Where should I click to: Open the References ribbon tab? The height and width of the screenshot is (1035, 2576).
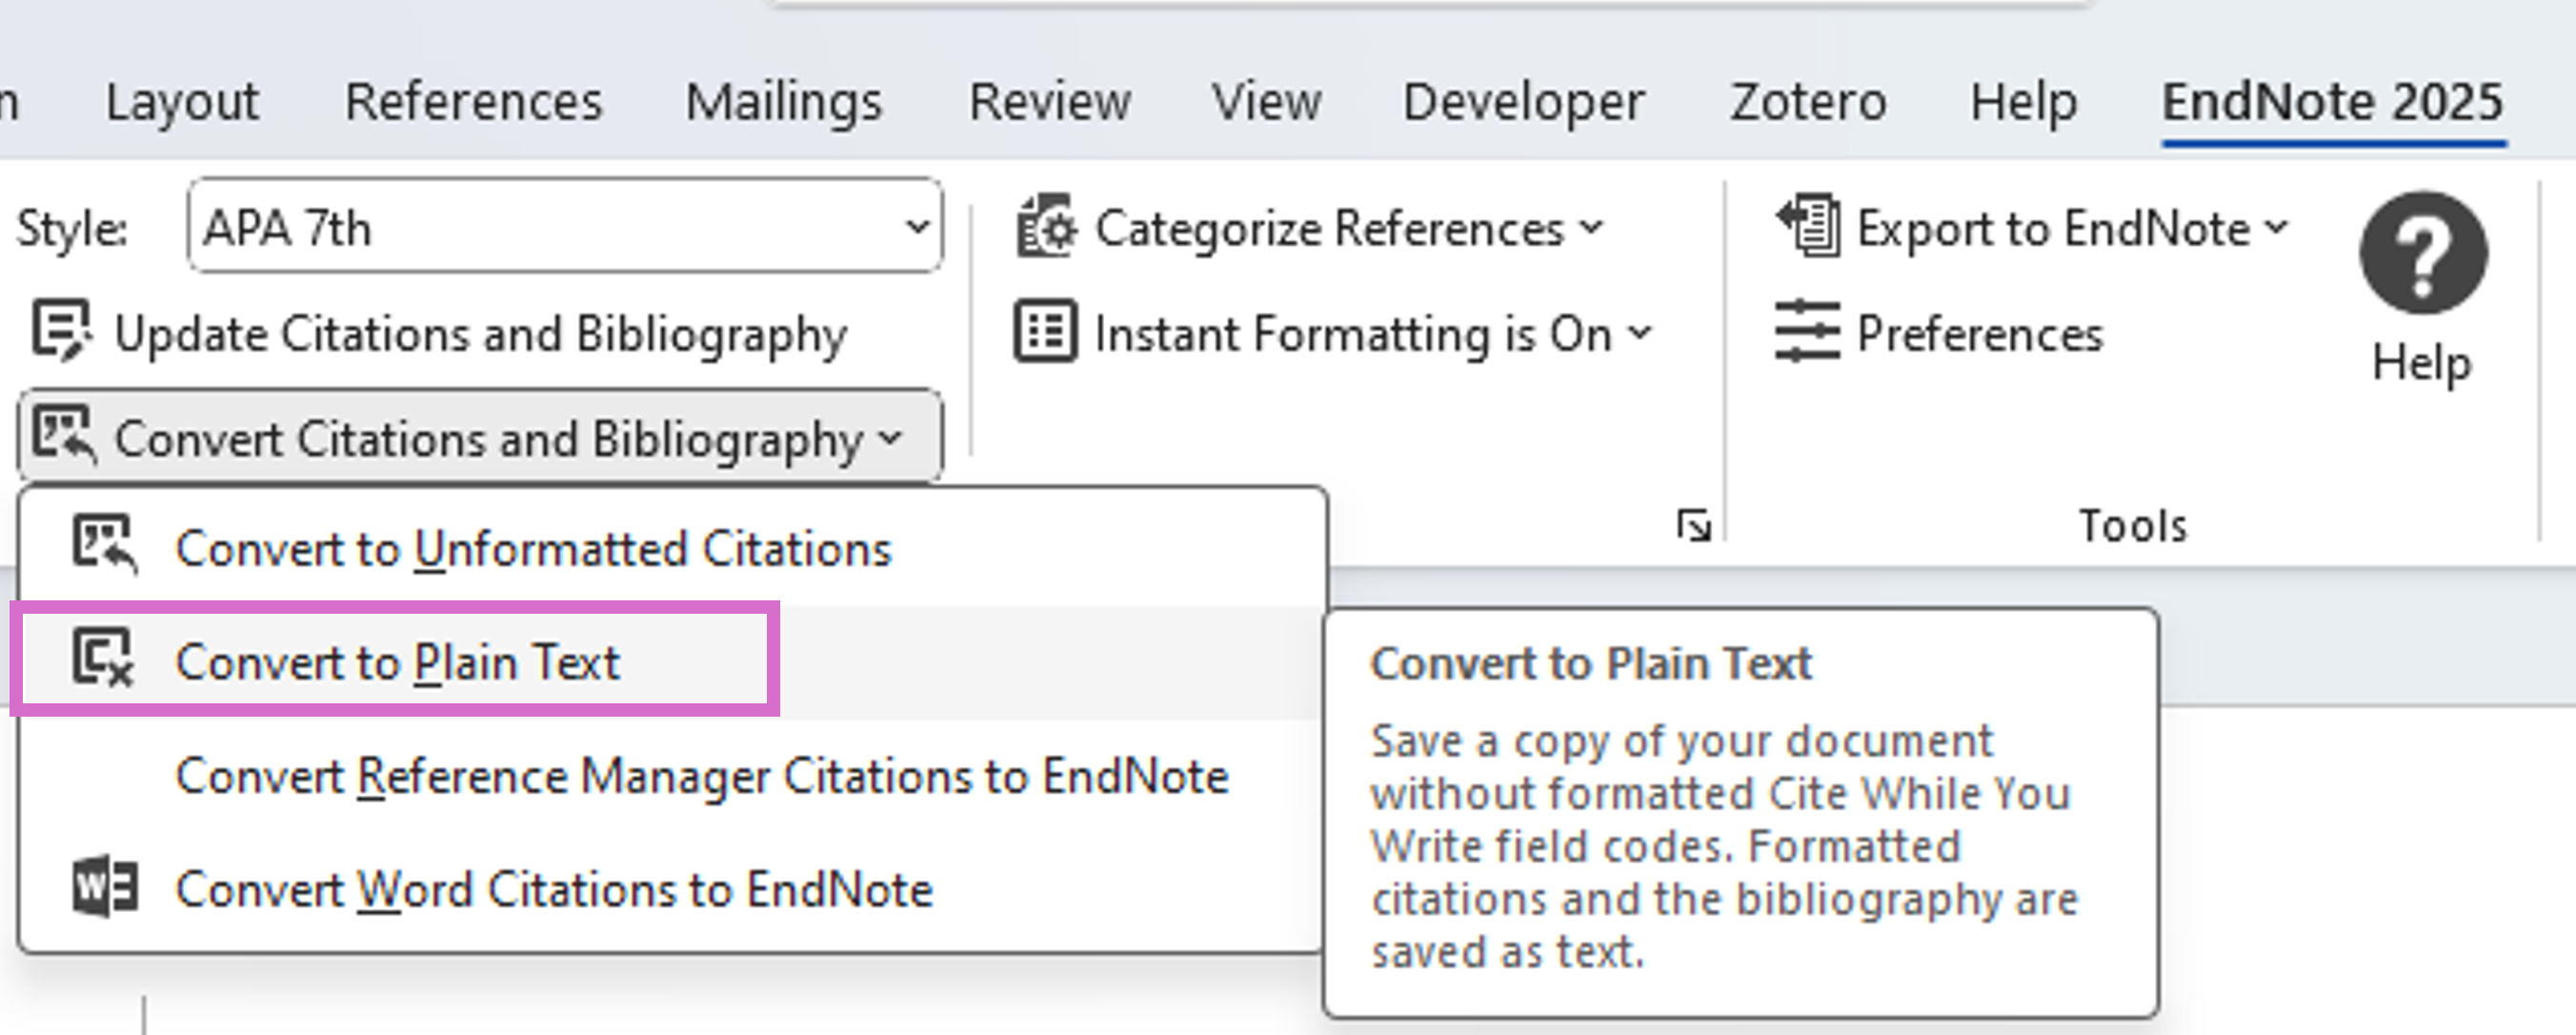pos(474,102)
